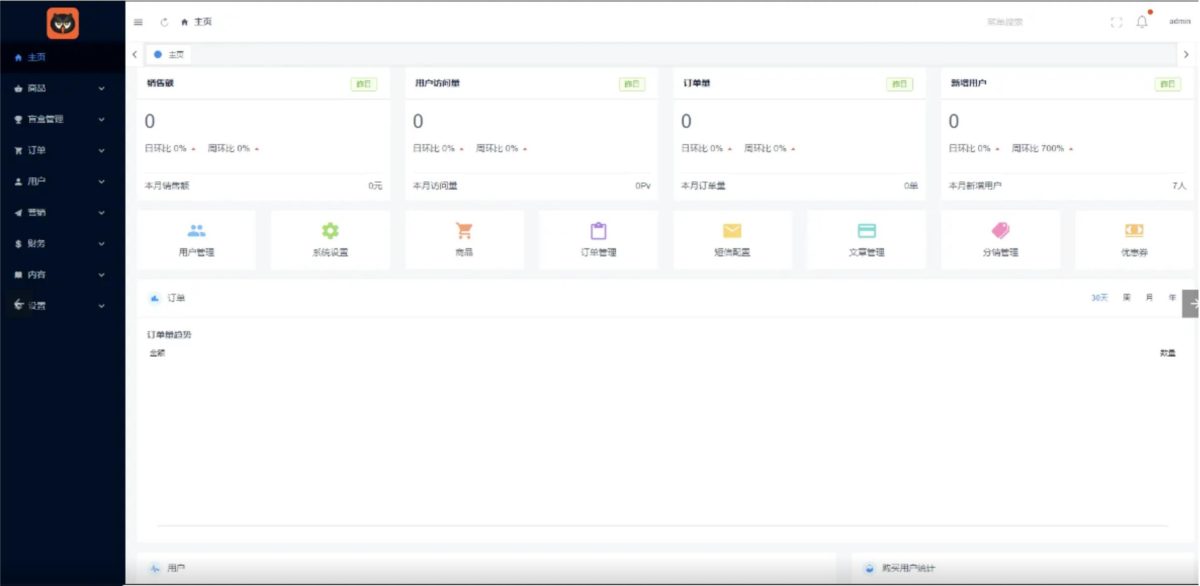The width and height of the screenshot is (1200, 586).
Task: Click the 0Pv monthly visits value
Action: pyautogui.click(x=642, y=186)
